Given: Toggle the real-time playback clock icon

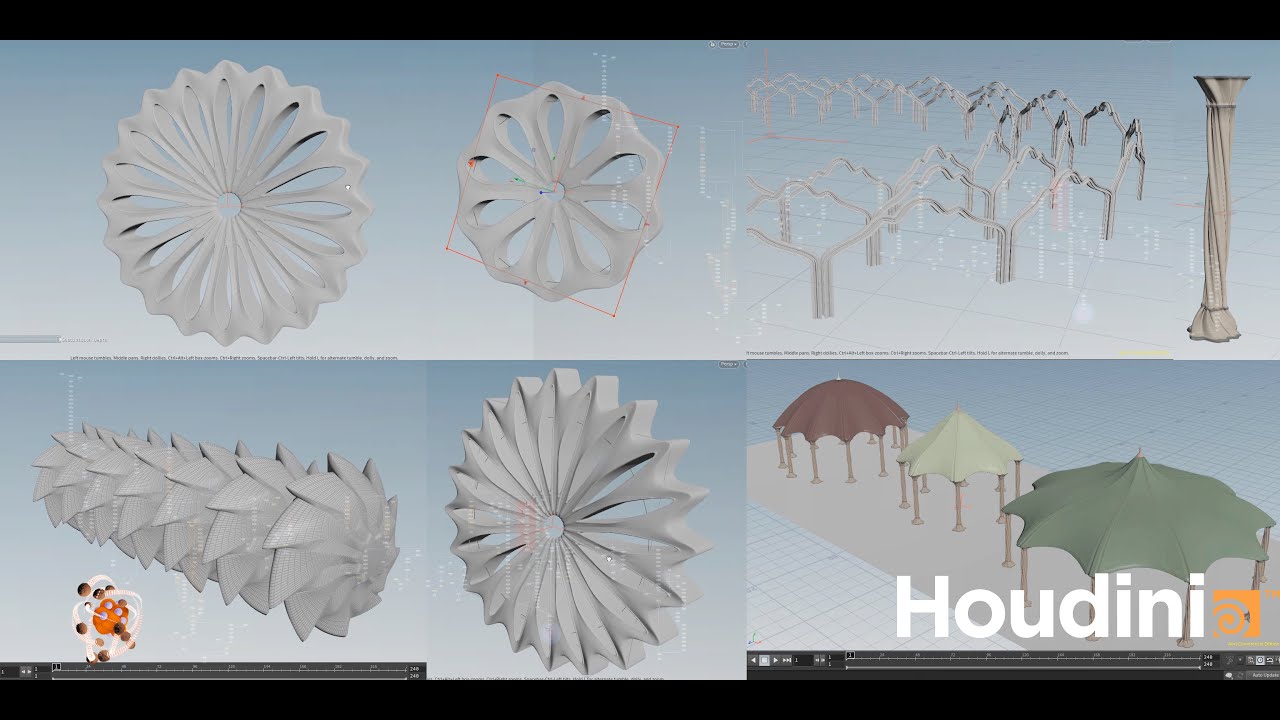Looking at the screenshot, I should pyautogui.click(x=1260, y=660).
